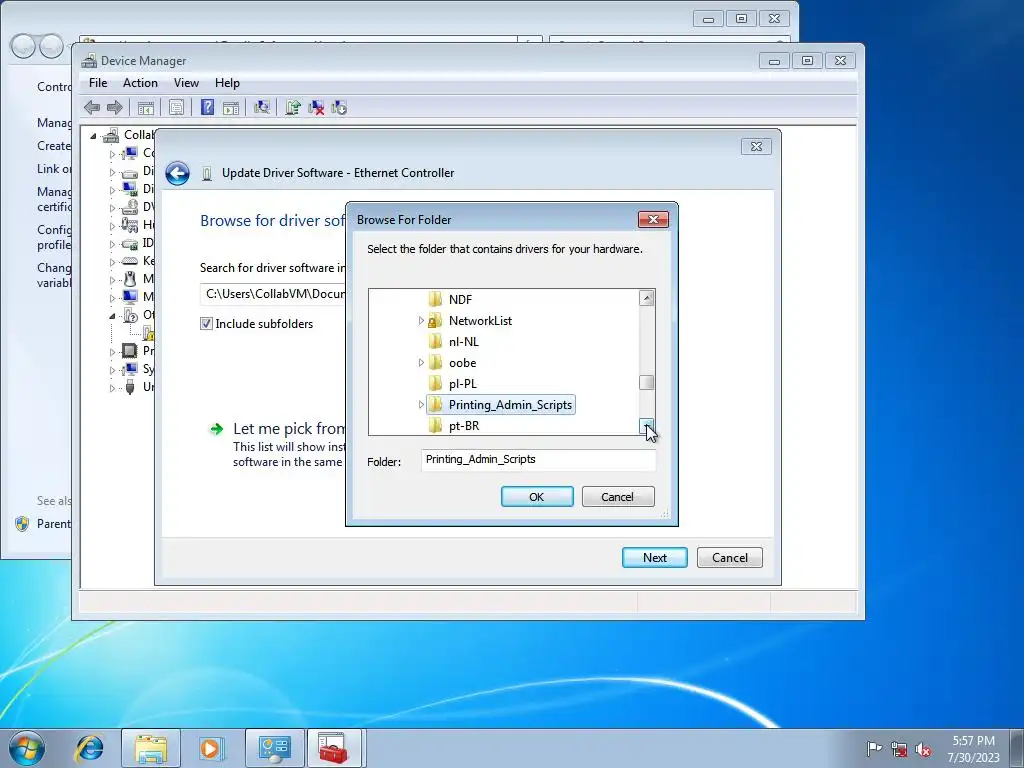Toggle the Include subfolders checkbox
The width and height of the screenshot is (1024, 768).
pos(206,324)
